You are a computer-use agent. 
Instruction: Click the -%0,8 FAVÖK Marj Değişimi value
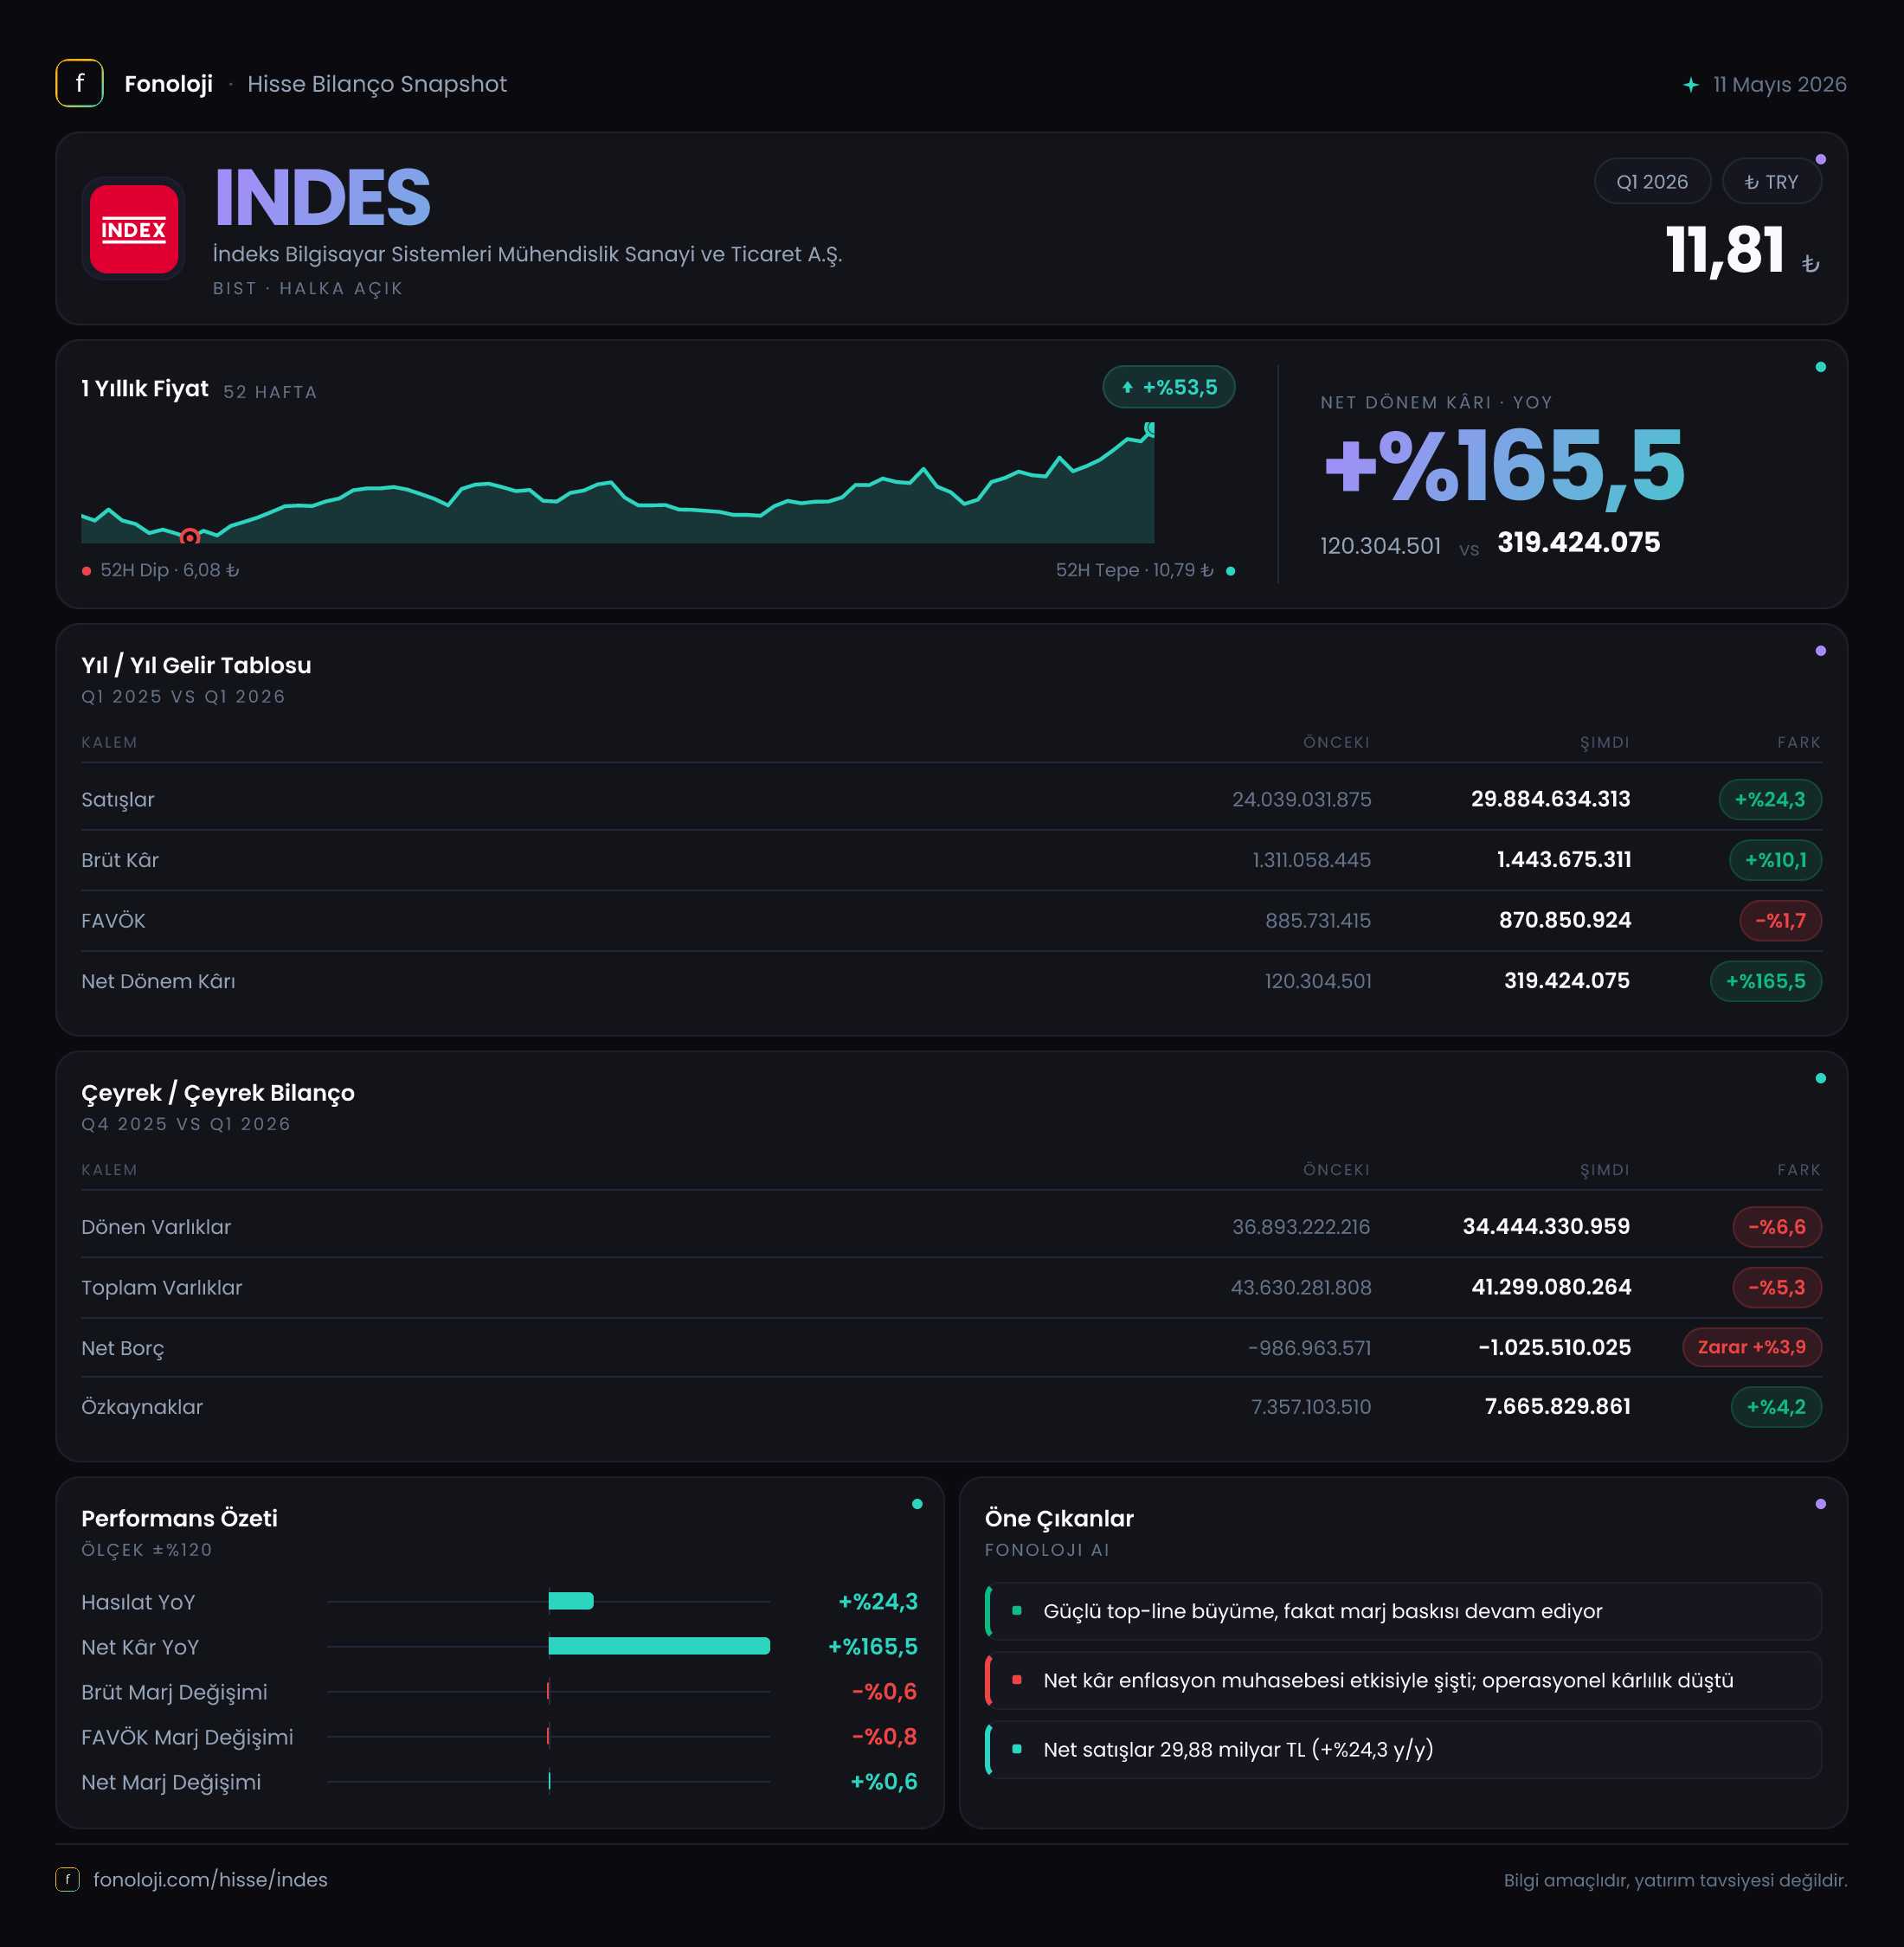884,1736
